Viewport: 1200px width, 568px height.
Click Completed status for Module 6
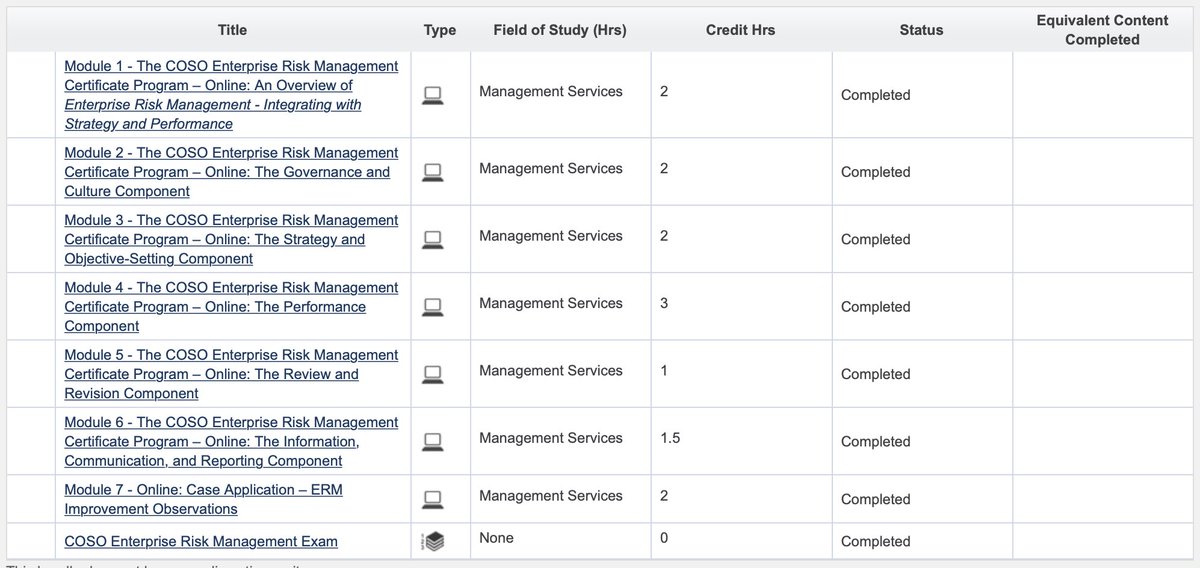(876, 441)
